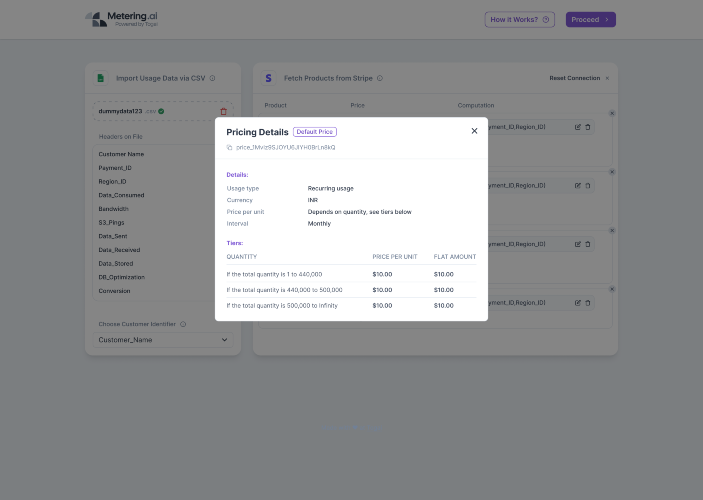Select the Bandwidth header

click(x=113, y=209)
